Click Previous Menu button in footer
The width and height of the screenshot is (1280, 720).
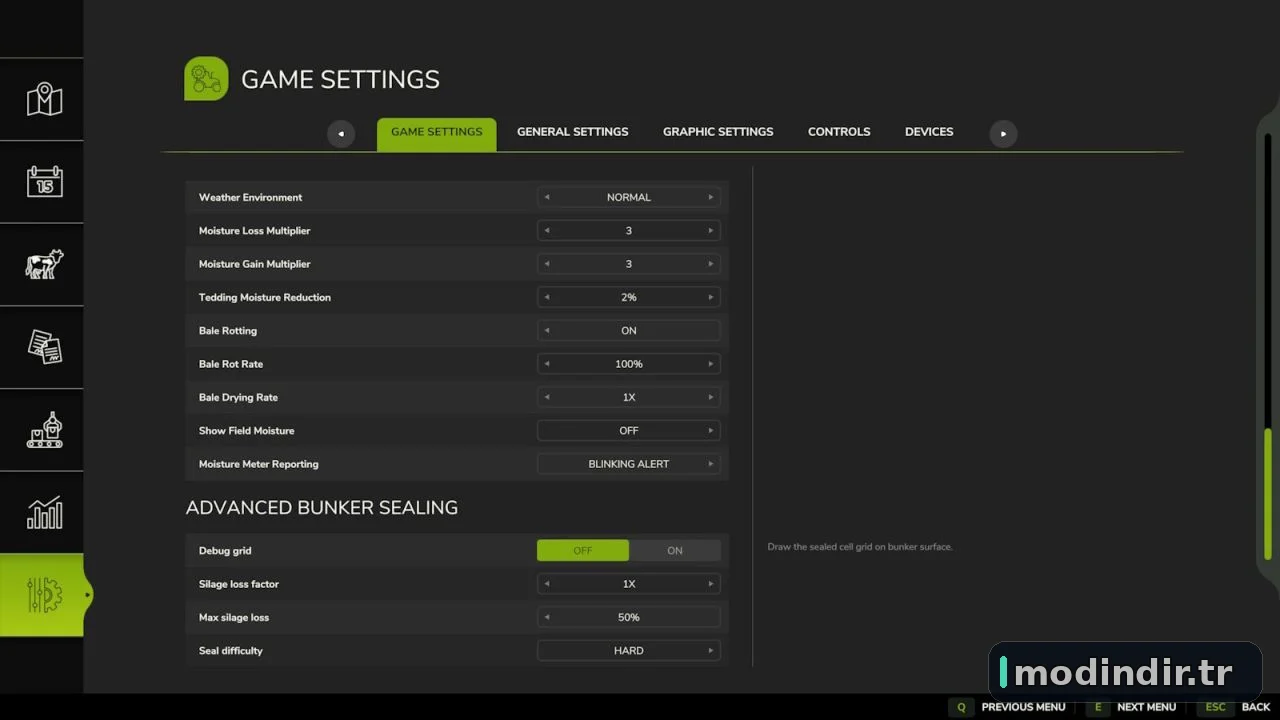(1023, 707)
